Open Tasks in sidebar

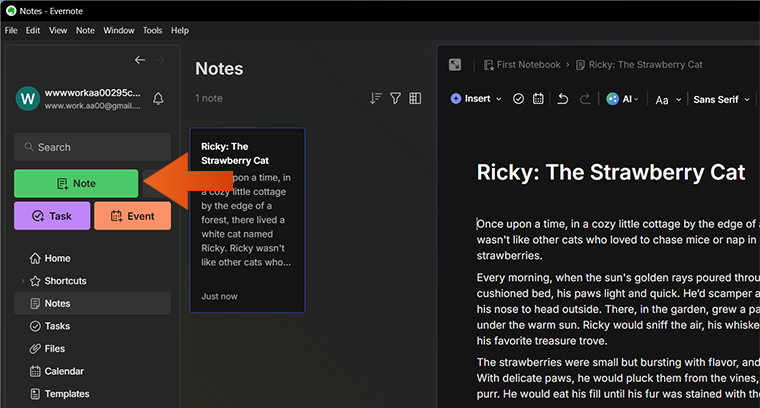tap(50, 326)
